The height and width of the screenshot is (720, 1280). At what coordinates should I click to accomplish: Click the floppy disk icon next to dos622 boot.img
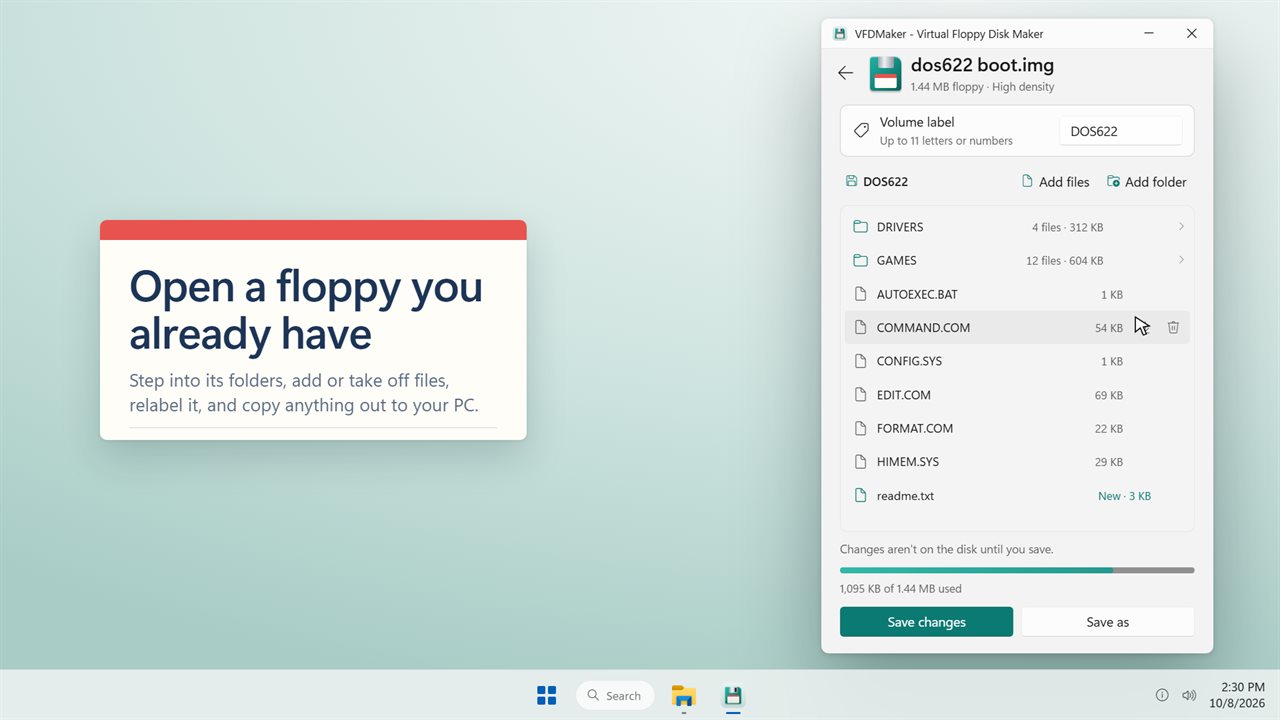click(885, 74)
